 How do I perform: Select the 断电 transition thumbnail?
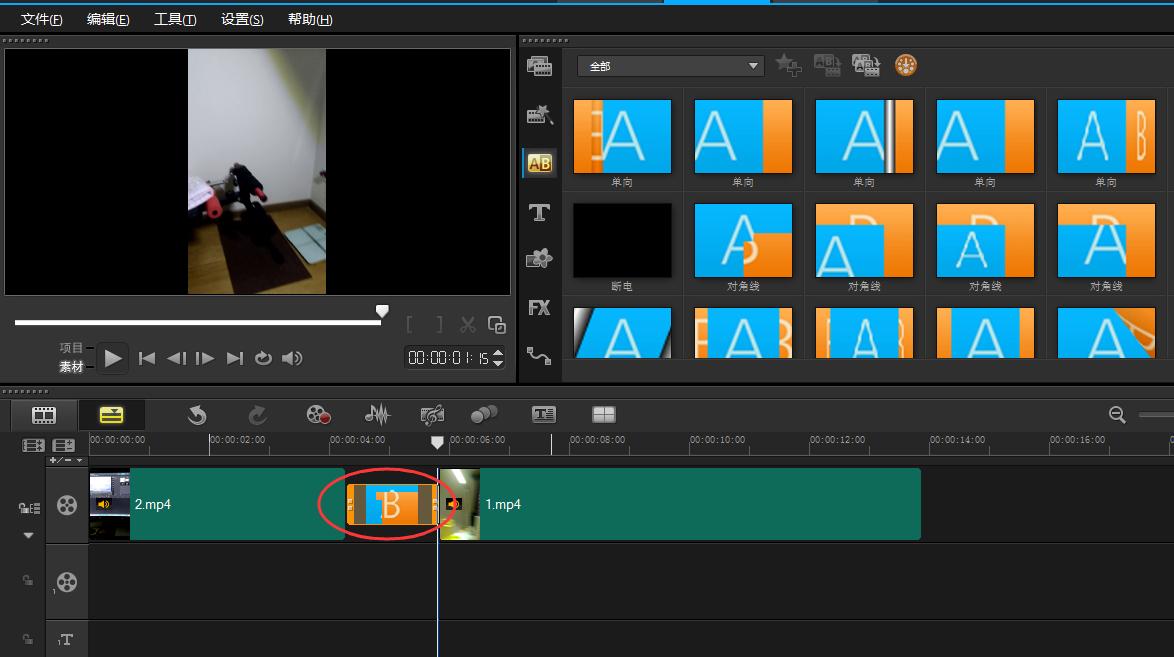coord(622,239)
